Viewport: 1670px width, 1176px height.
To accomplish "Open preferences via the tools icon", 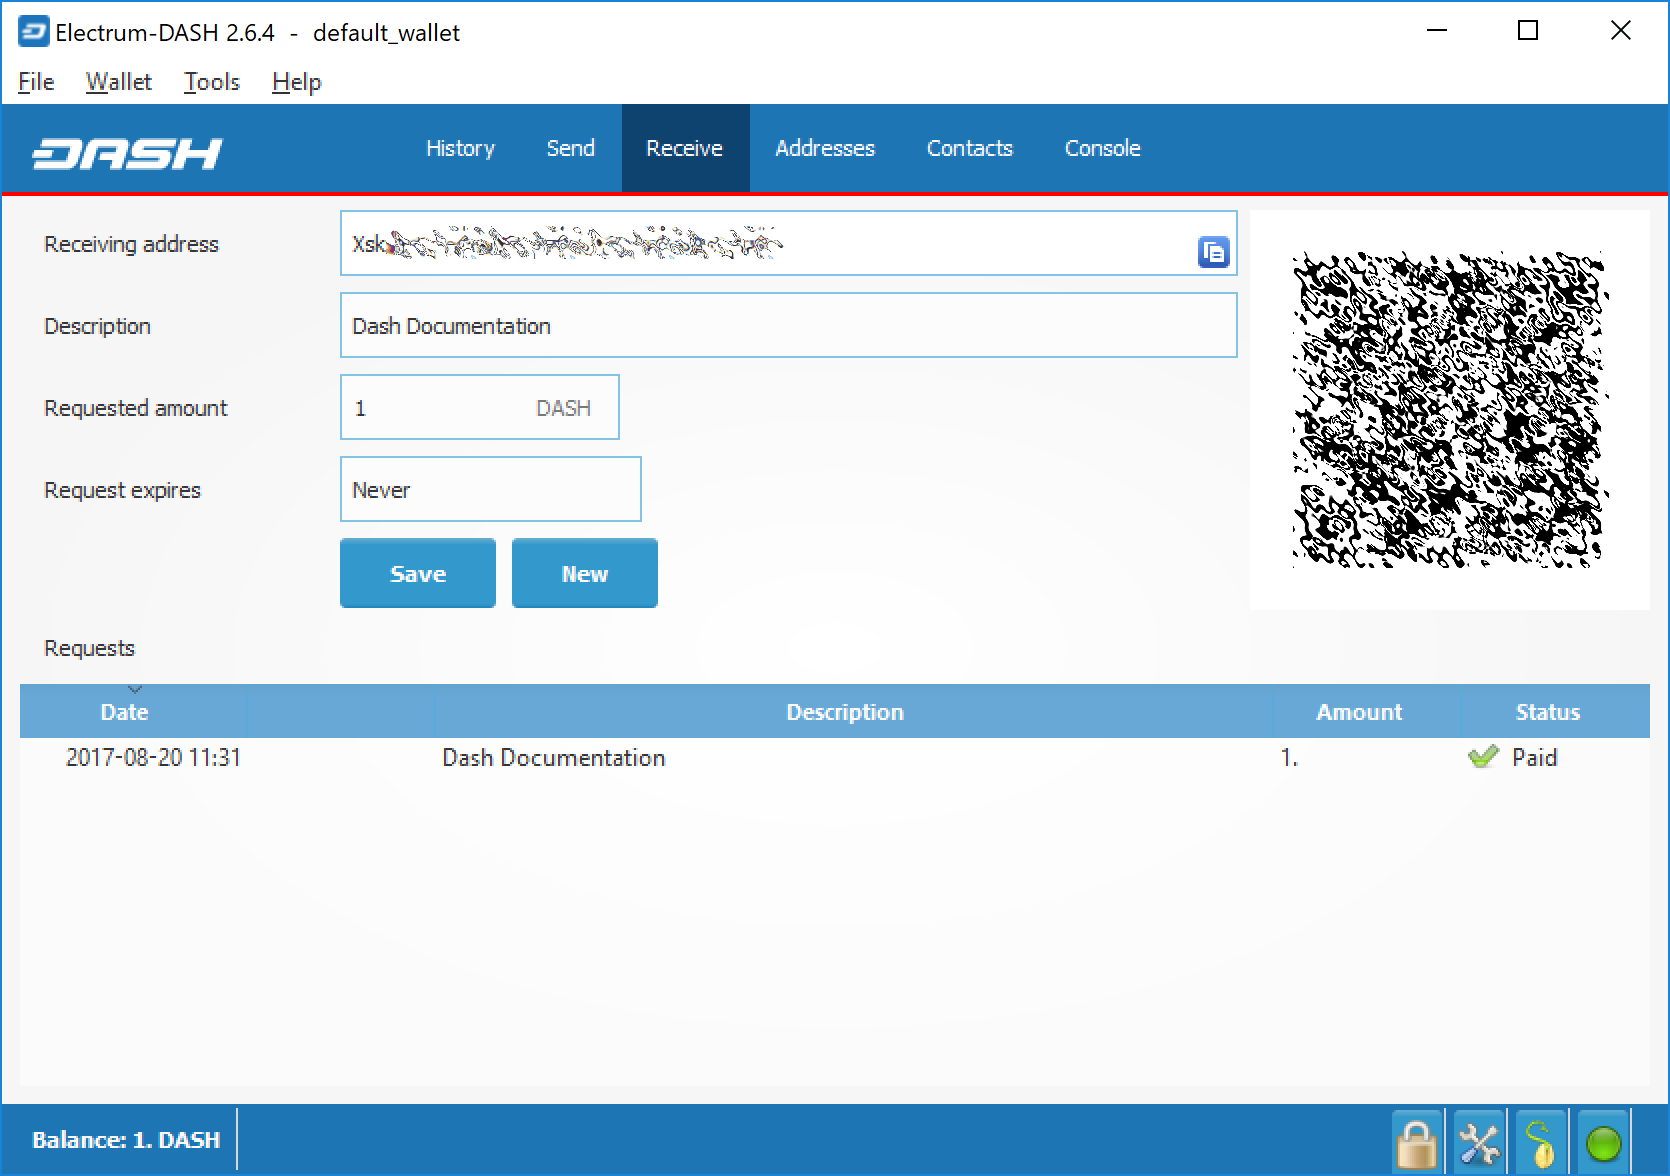I will point(1478,1143).
